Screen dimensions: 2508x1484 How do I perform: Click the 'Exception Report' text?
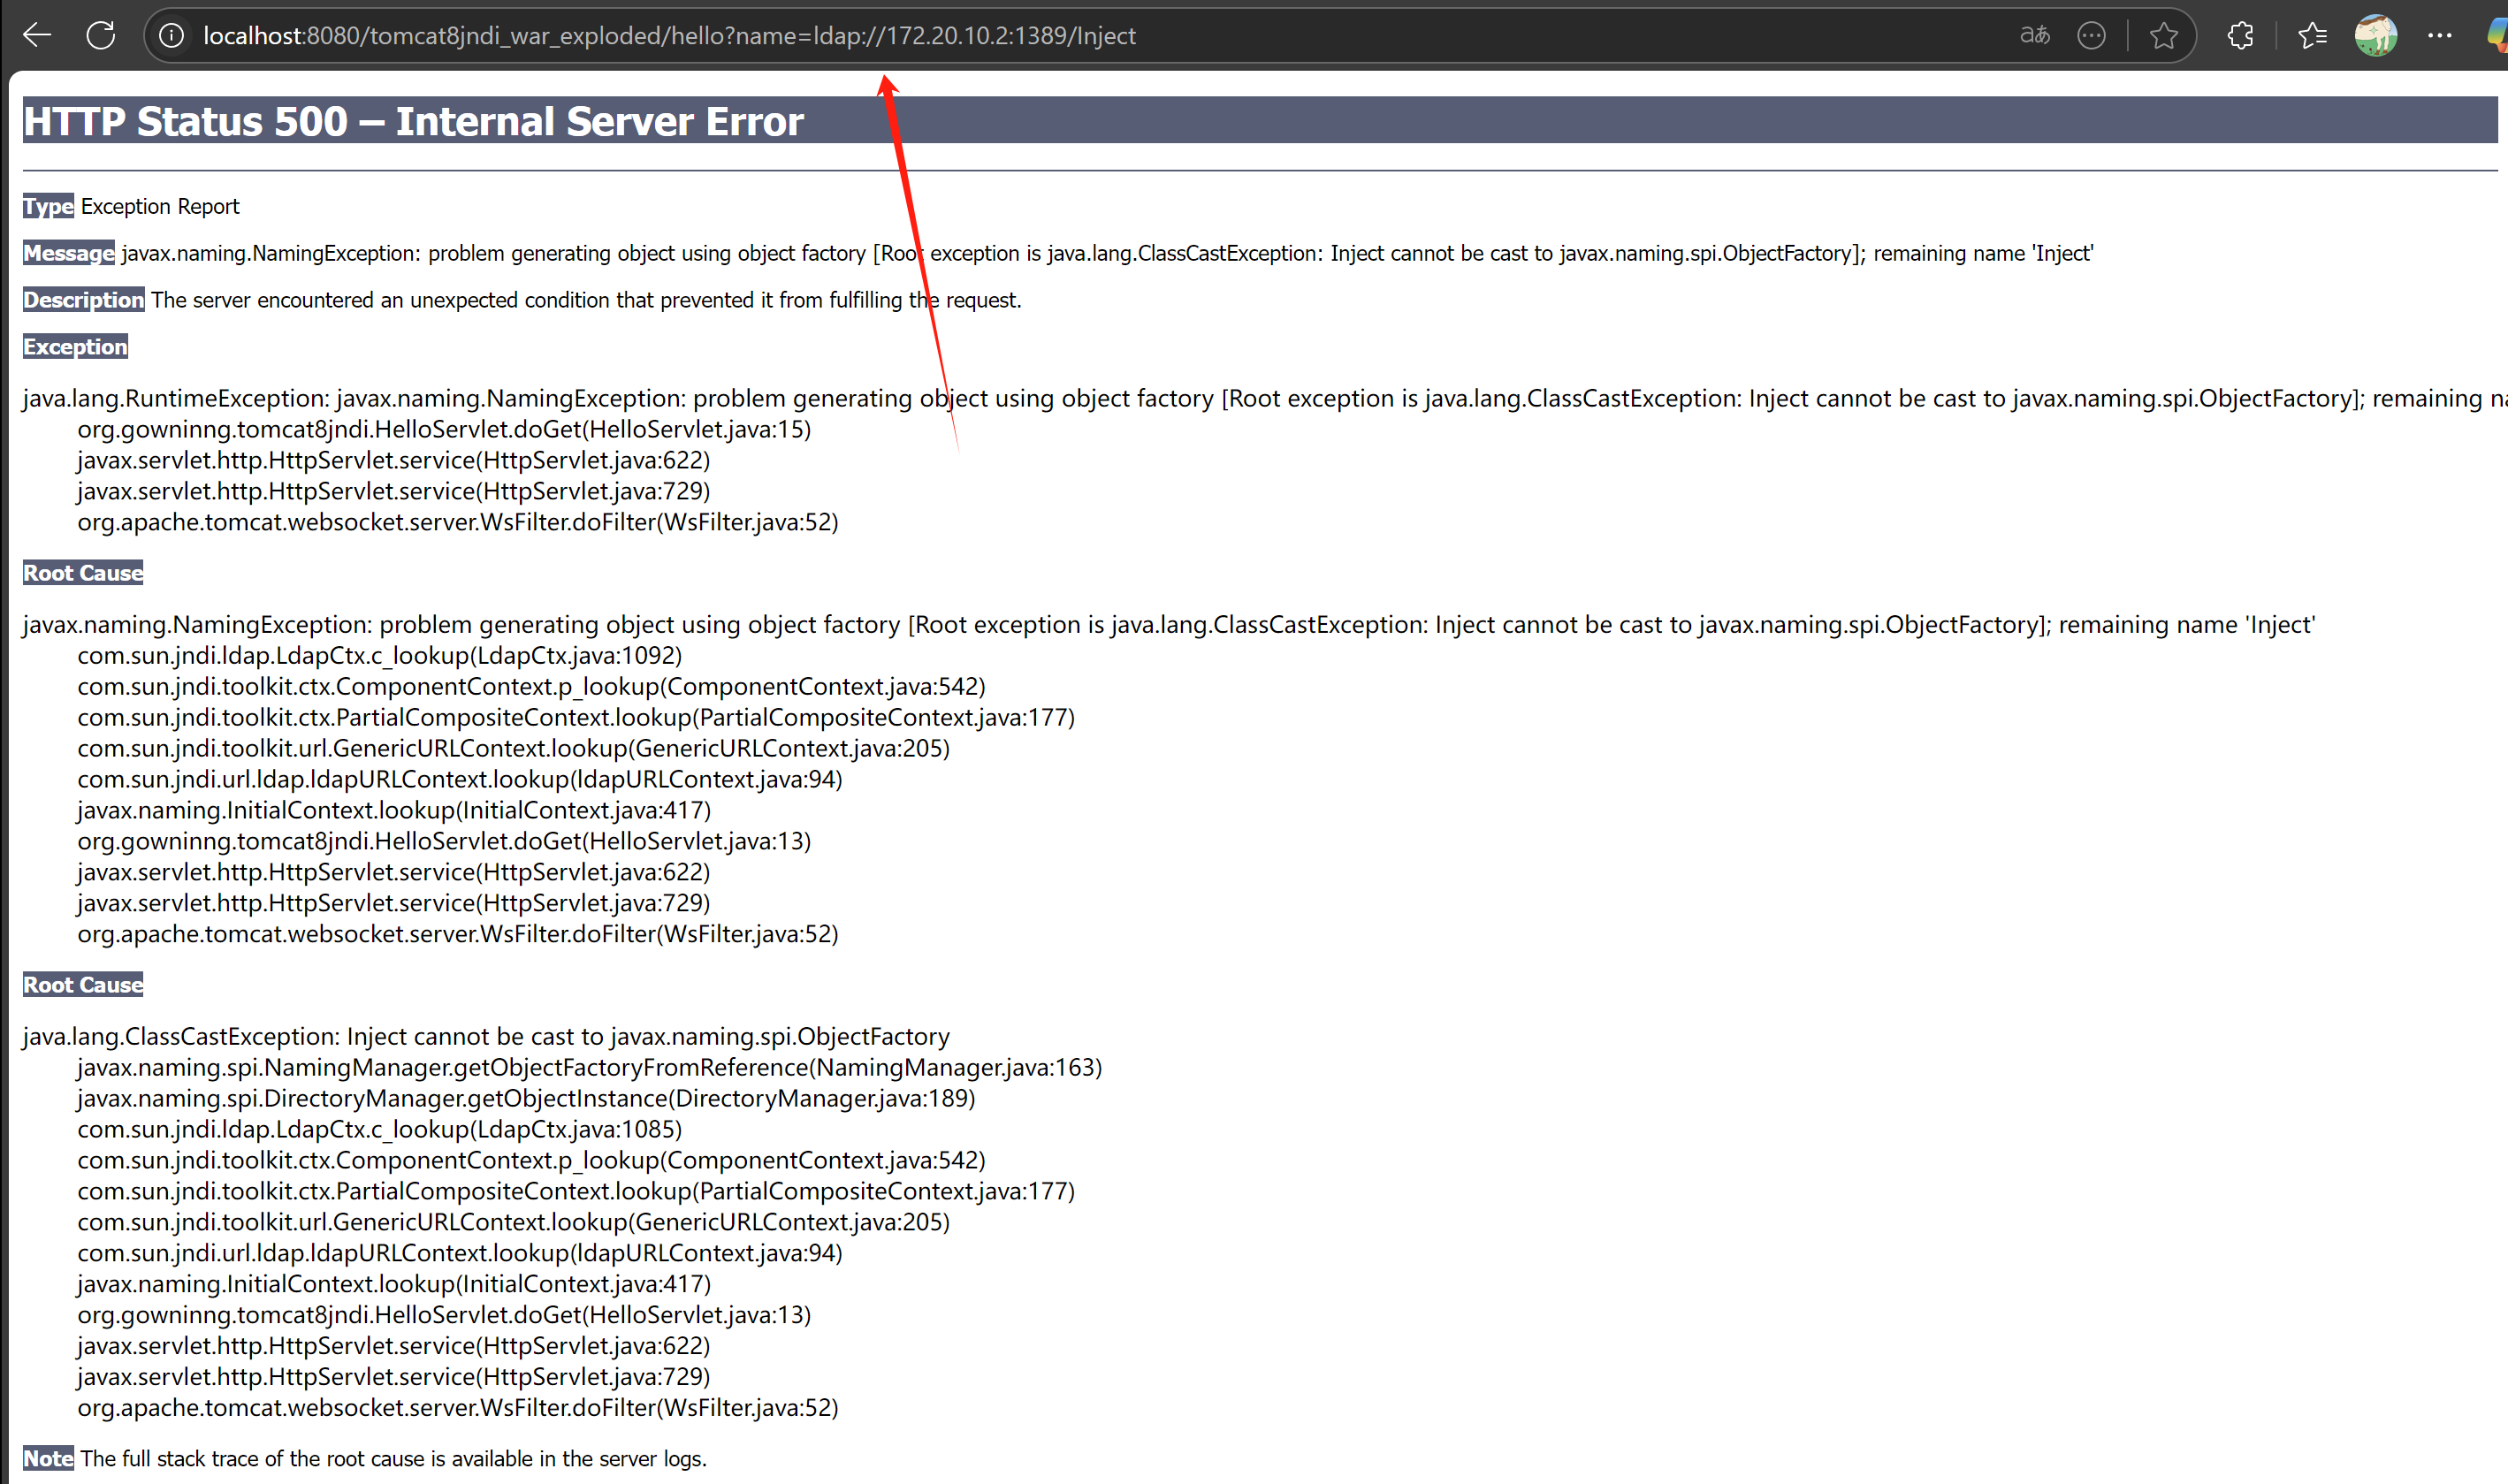160,206
